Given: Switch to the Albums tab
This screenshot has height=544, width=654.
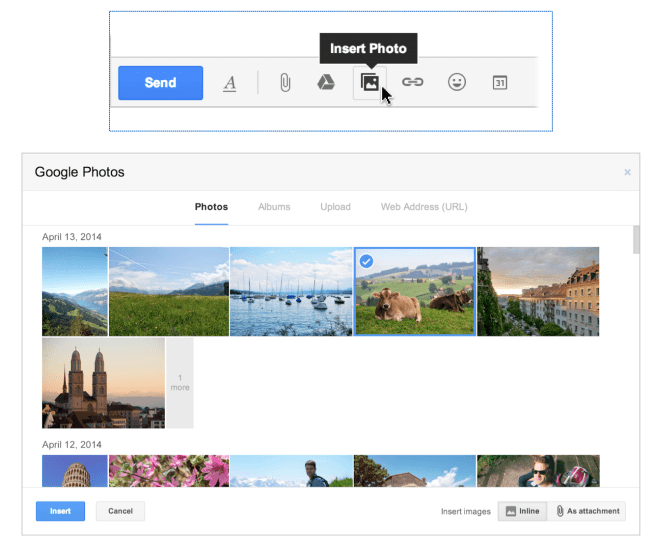Looking at the screenshot, I should (x=274, y=207).
